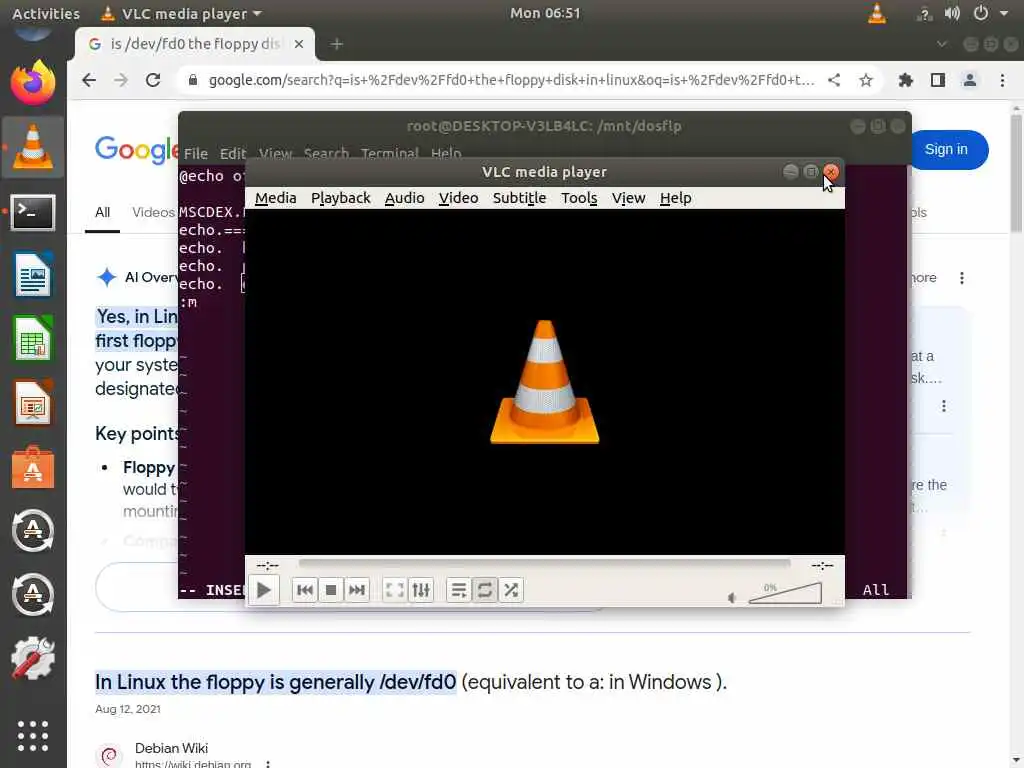Open the power system menu
The image size is (1024, 768).
tap(981, 13)
